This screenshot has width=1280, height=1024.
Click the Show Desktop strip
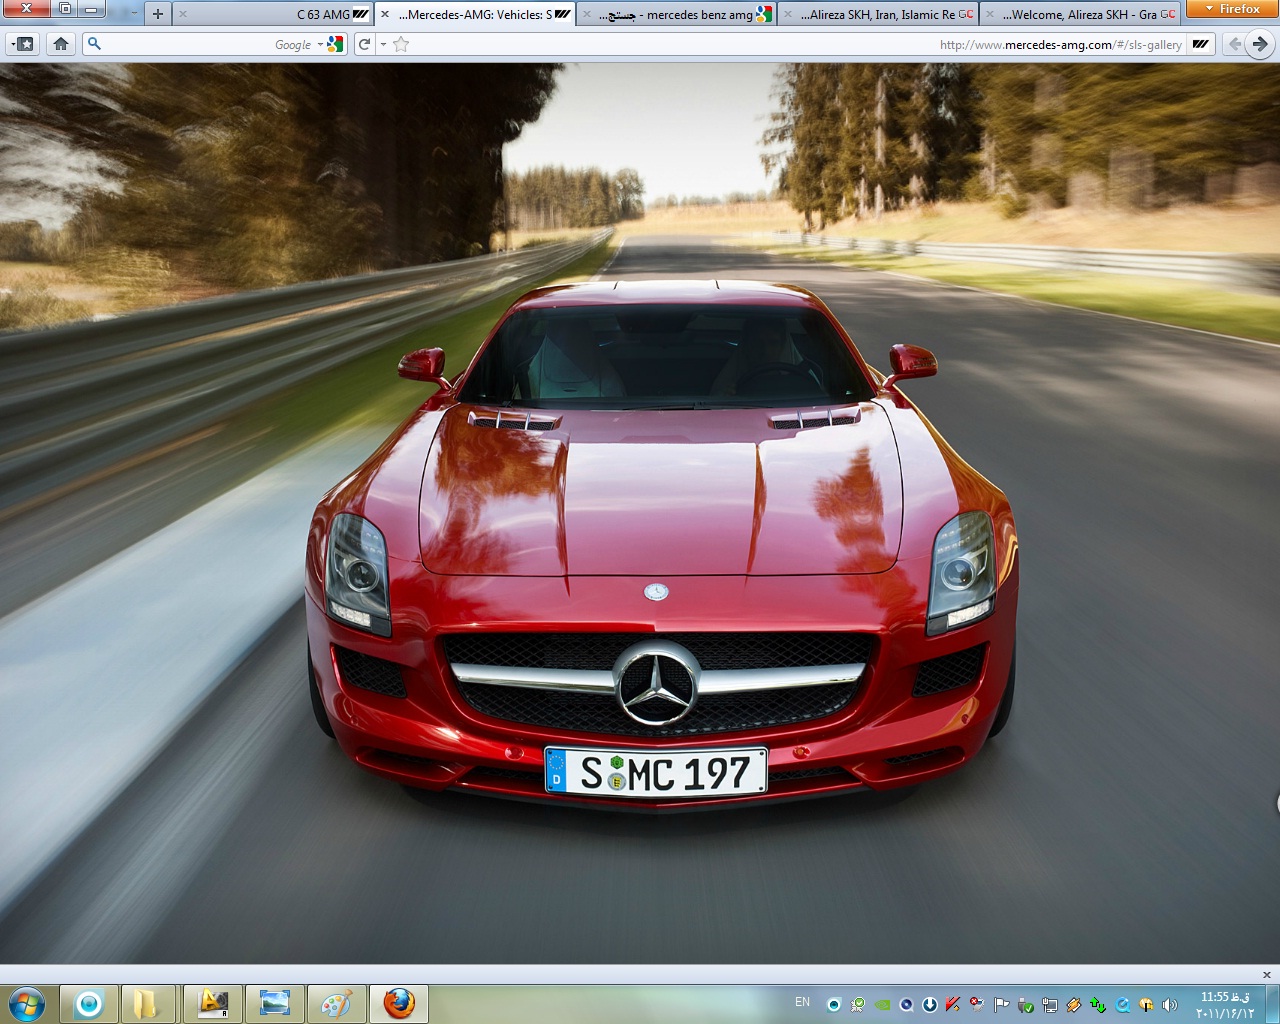point(1272,1004)
